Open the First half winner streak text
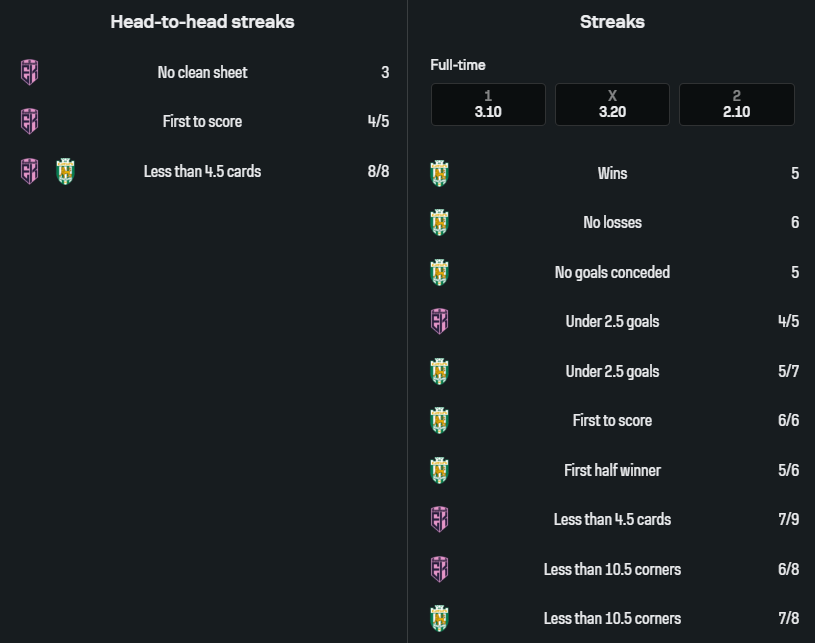Image resolution: width=815 pixels, height=643 pixels. tap(612, 470)
